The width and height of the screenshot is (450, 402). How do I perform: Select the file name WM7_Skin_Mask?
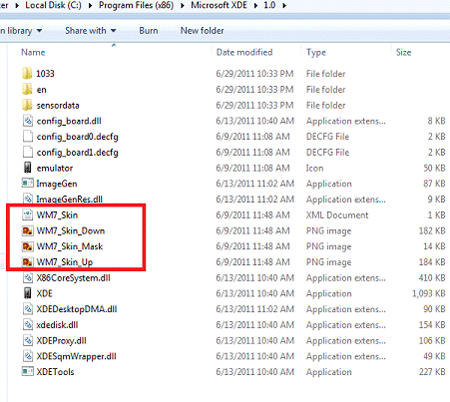(70, 246)
